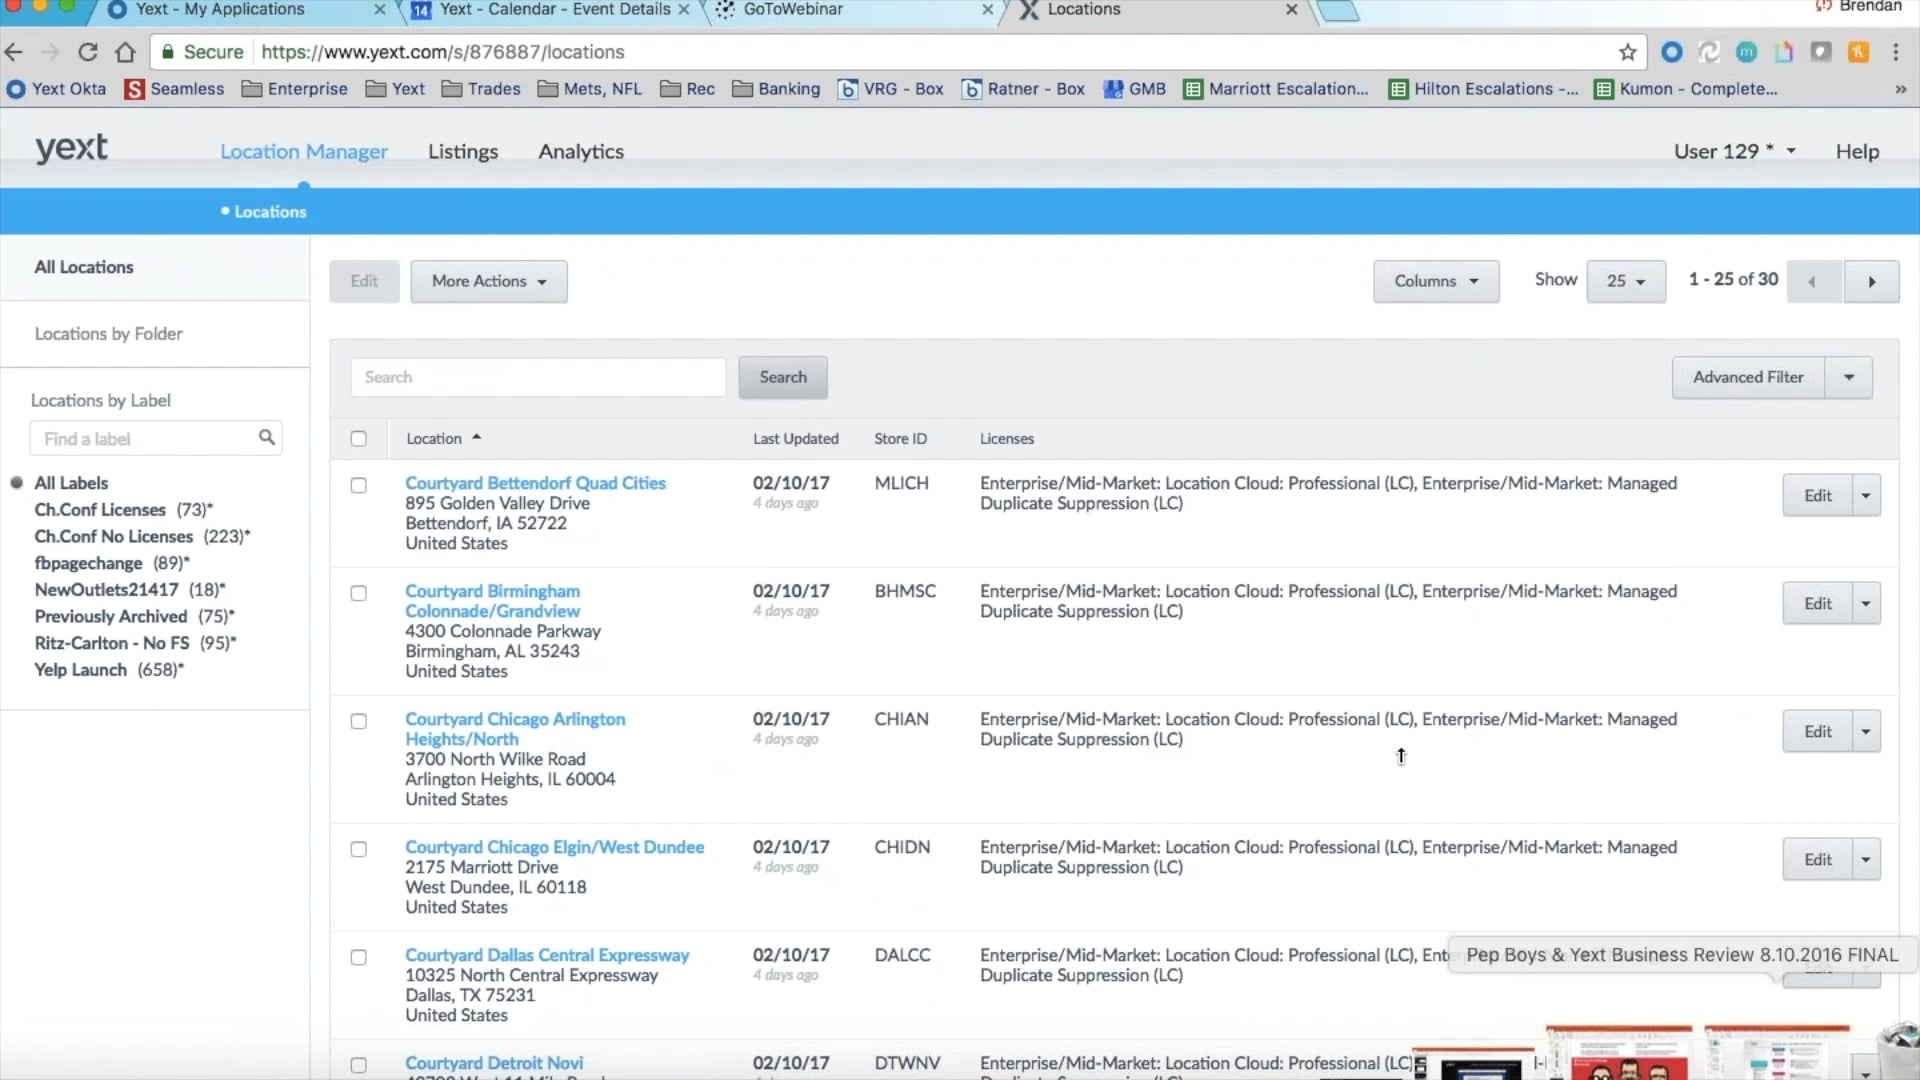Open the Listings section
Screen dimensions: 1920x1080
463,151
